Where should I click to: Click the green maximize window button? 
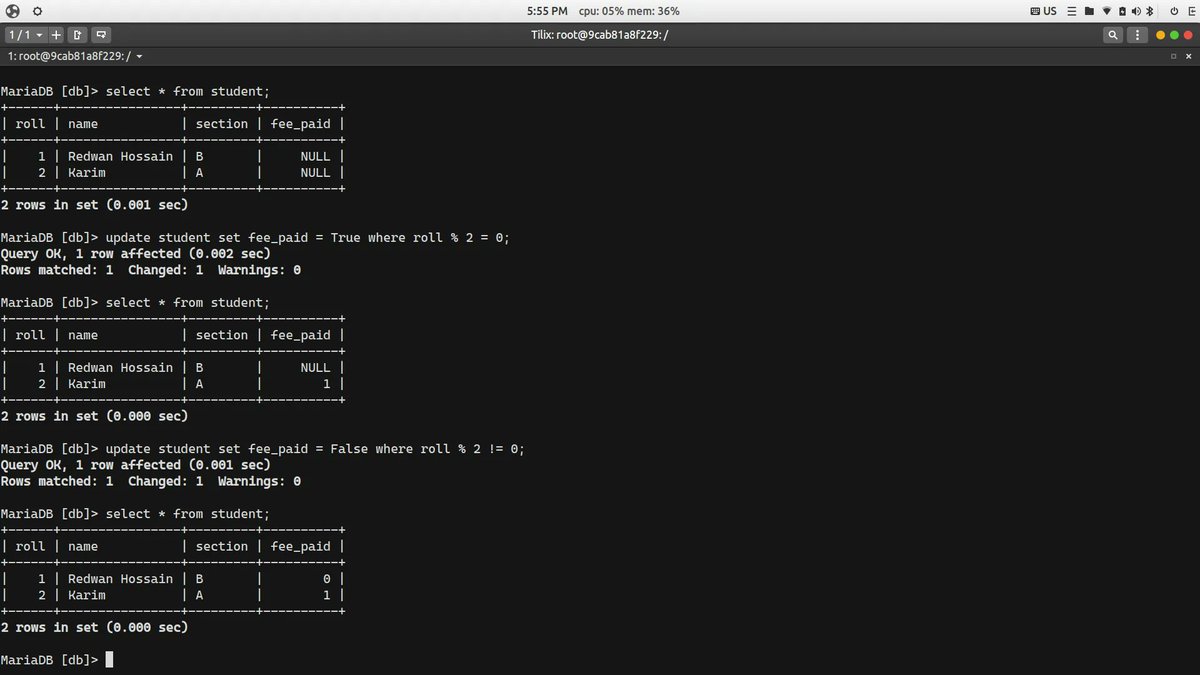coord(1174,35)
